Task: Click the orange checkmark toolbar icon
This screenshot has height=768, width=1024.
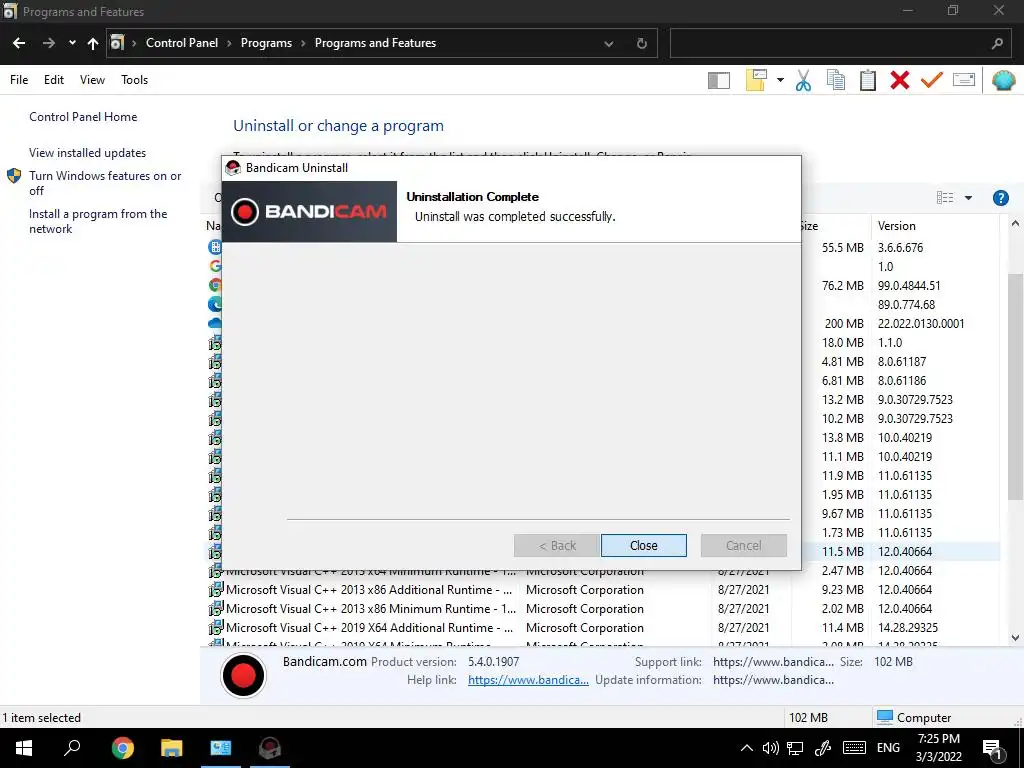Action: coord(931,80)
